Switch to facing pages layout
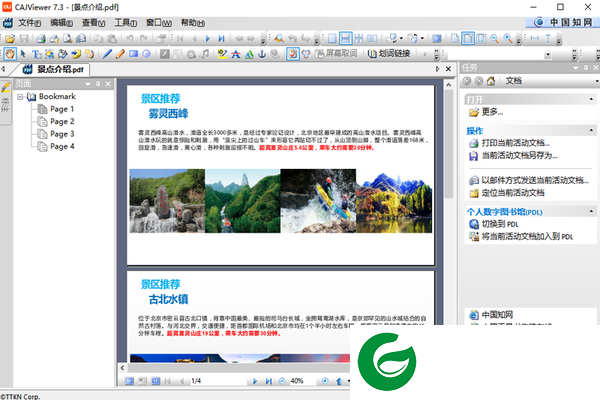Screen dimensions: 600x400 pyautogui.click(x=372, y=38)
